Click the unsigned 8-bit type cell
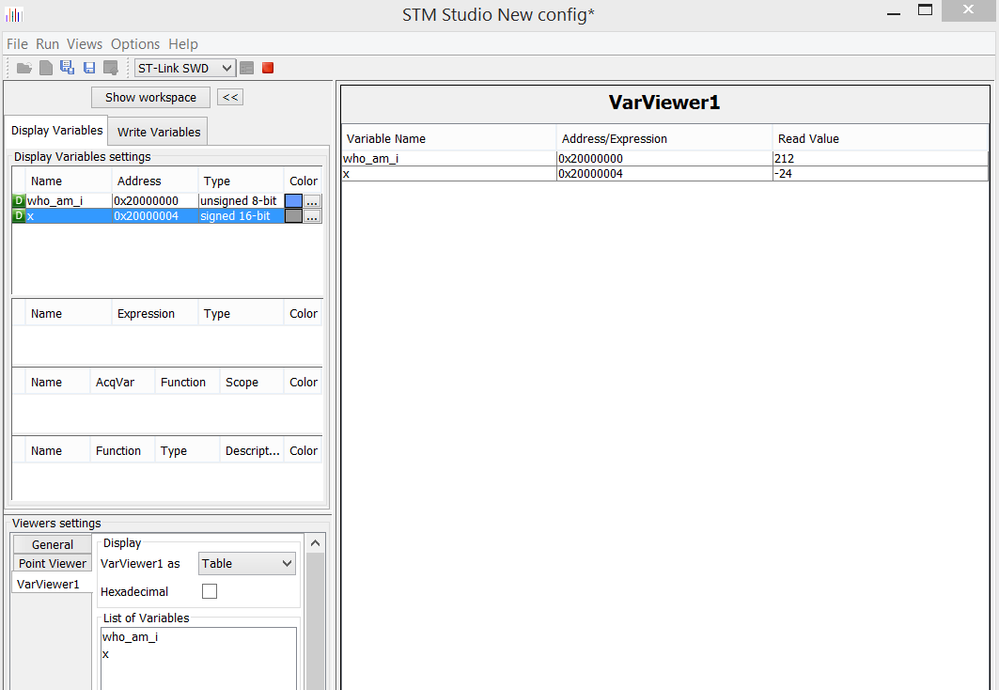 coord(241,201)
